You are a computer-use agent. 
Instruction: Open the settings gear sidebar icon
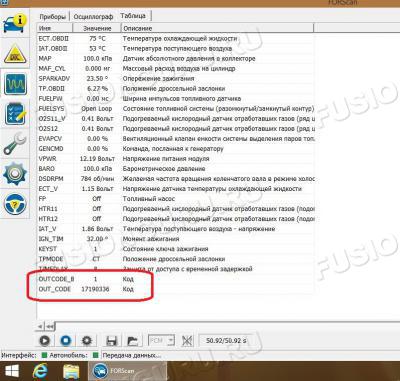[x=15, y=173]
